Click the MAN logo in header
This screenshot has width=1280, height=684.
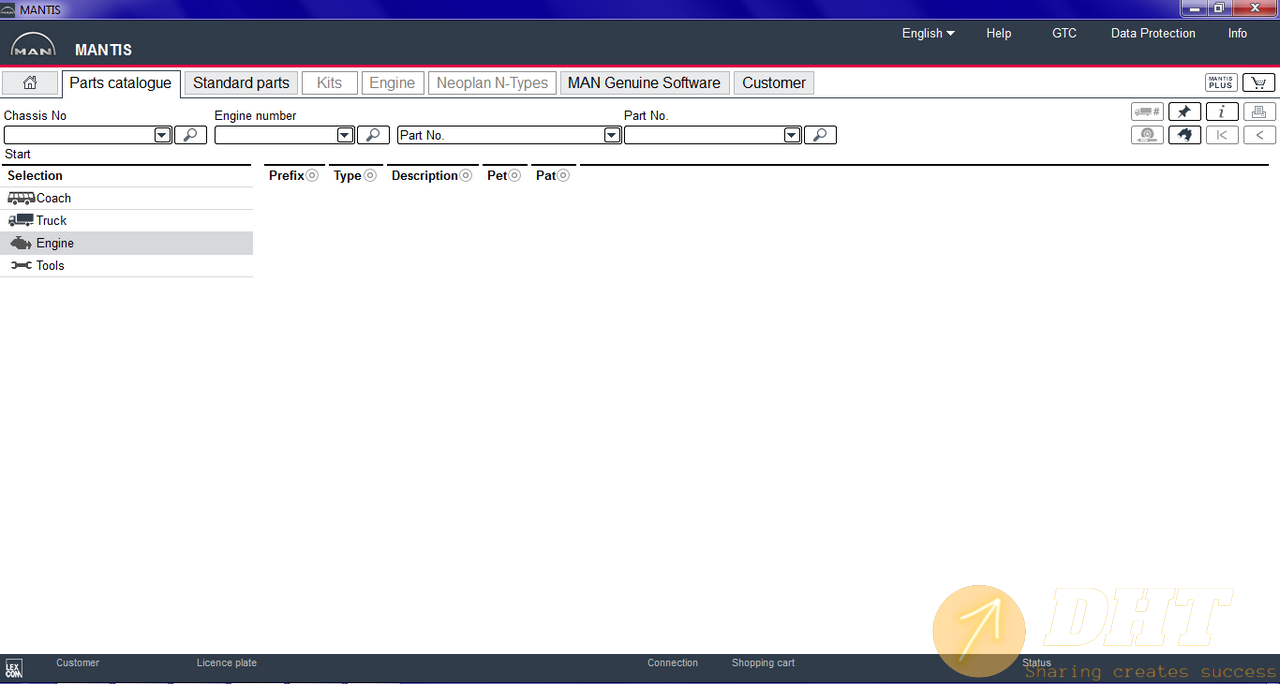33,46
